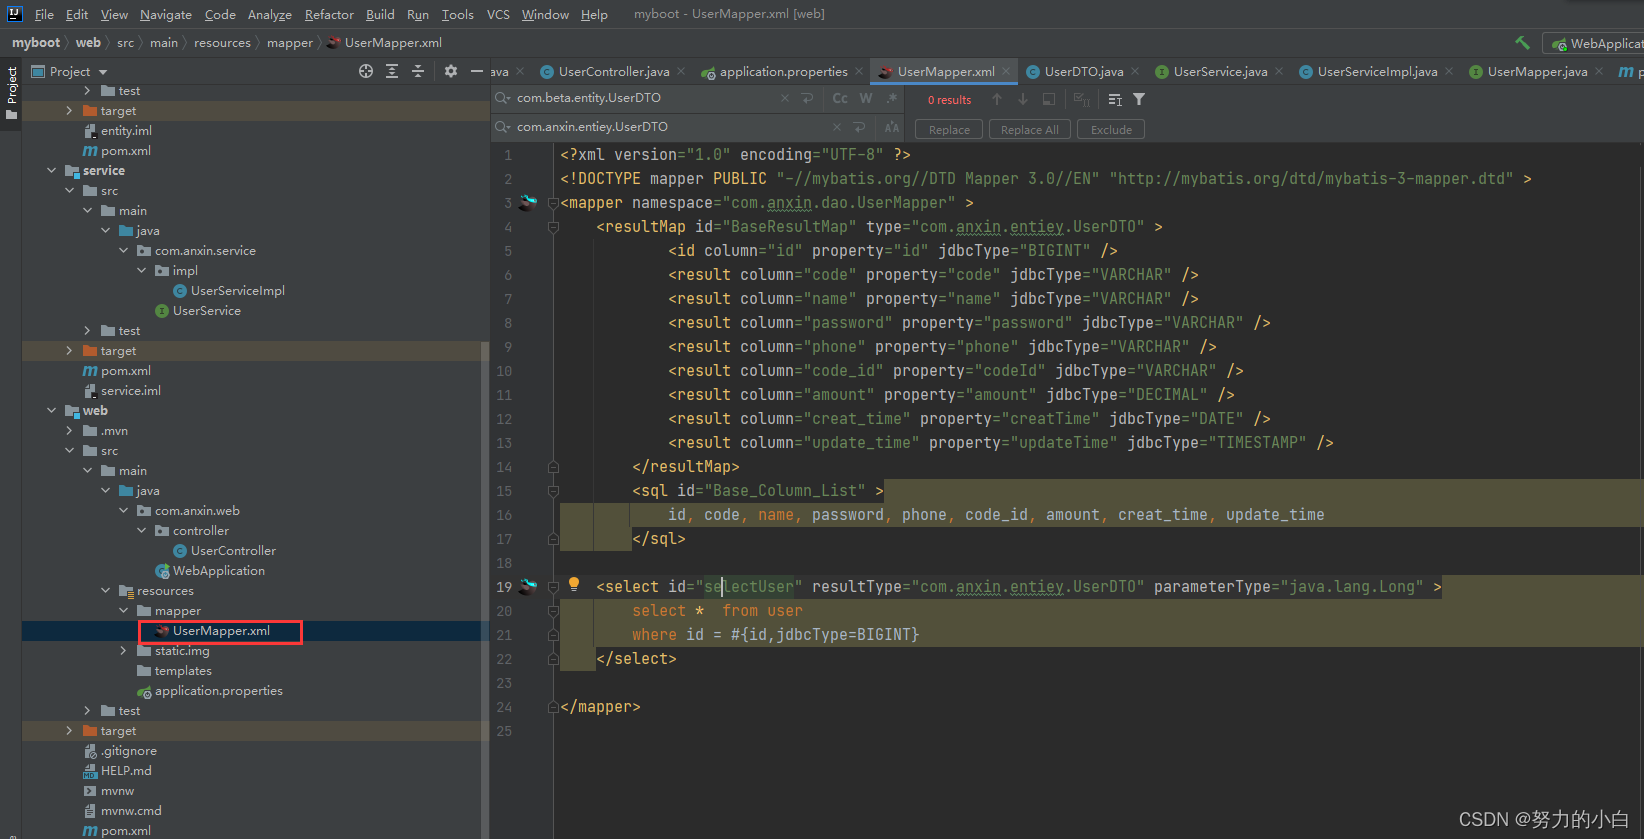Image resolution: width=1644 pixels, height=839 pixels.
Task: Go to next search occurrence arrow
Action: click(1023, 99)
